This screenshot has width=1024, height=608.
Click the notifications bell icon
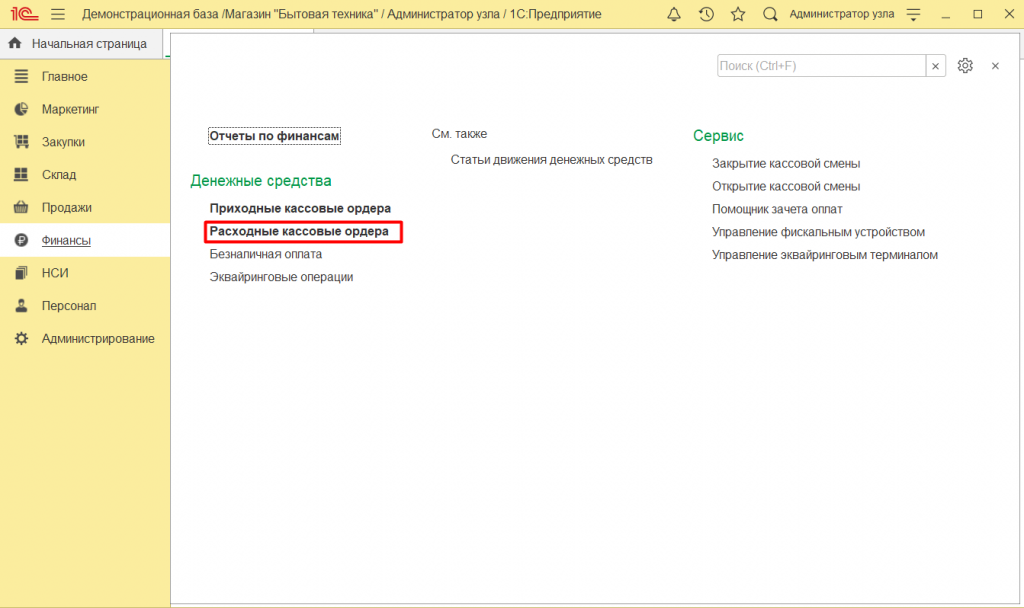pyautogui.click(x=674, y=14)
